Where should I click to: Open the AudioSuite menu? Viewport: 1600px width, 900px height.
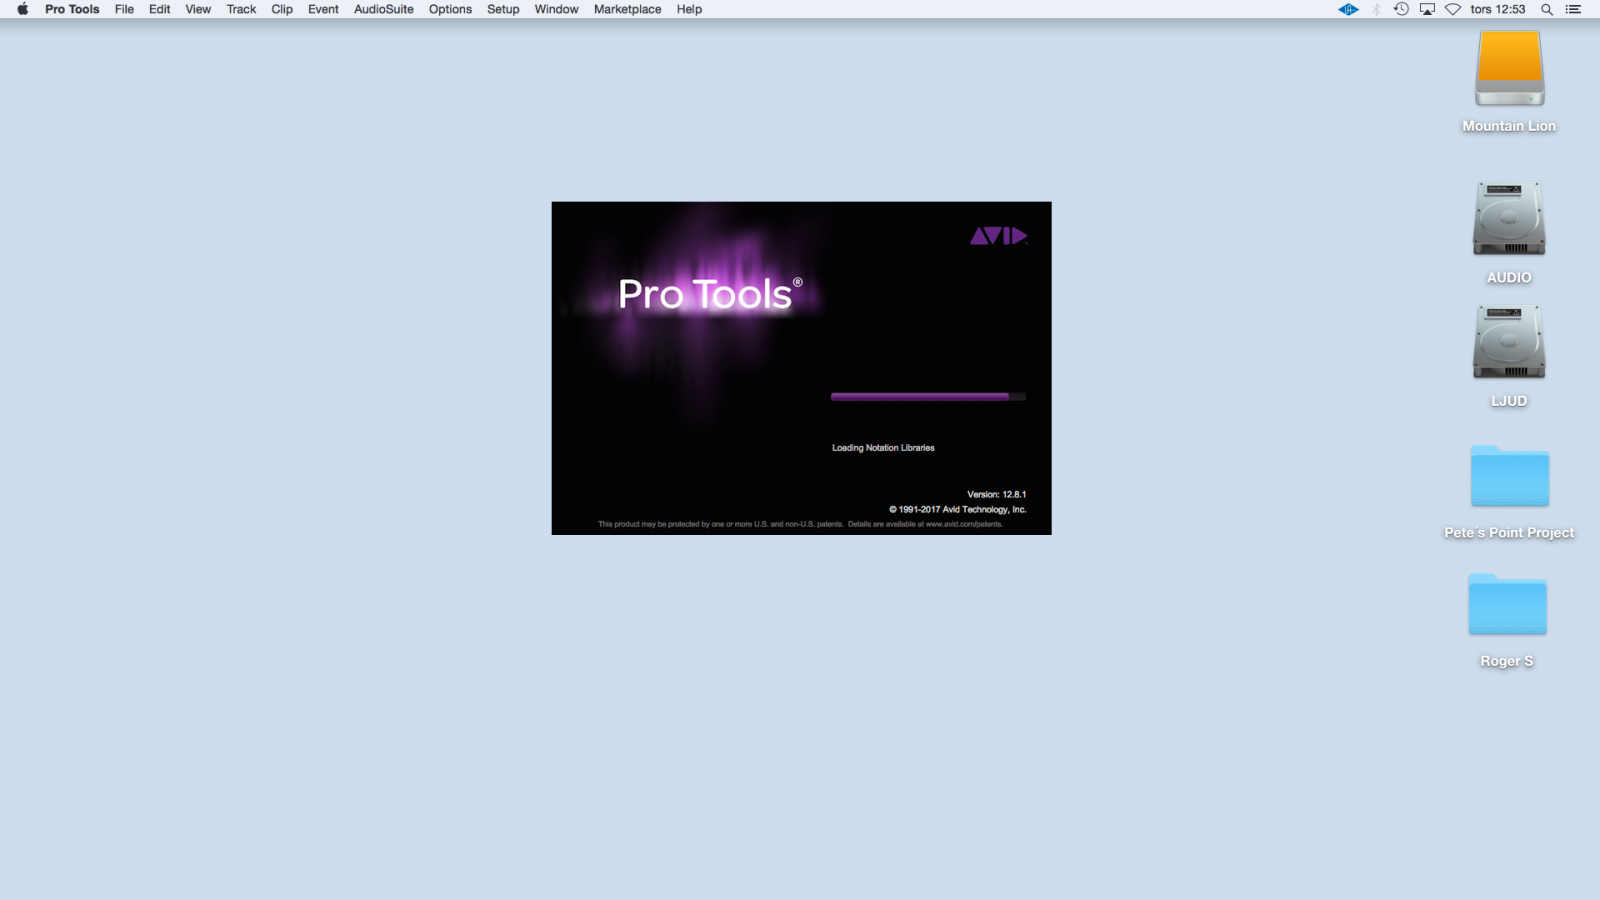pyautogui.click(x=383, y=9)
